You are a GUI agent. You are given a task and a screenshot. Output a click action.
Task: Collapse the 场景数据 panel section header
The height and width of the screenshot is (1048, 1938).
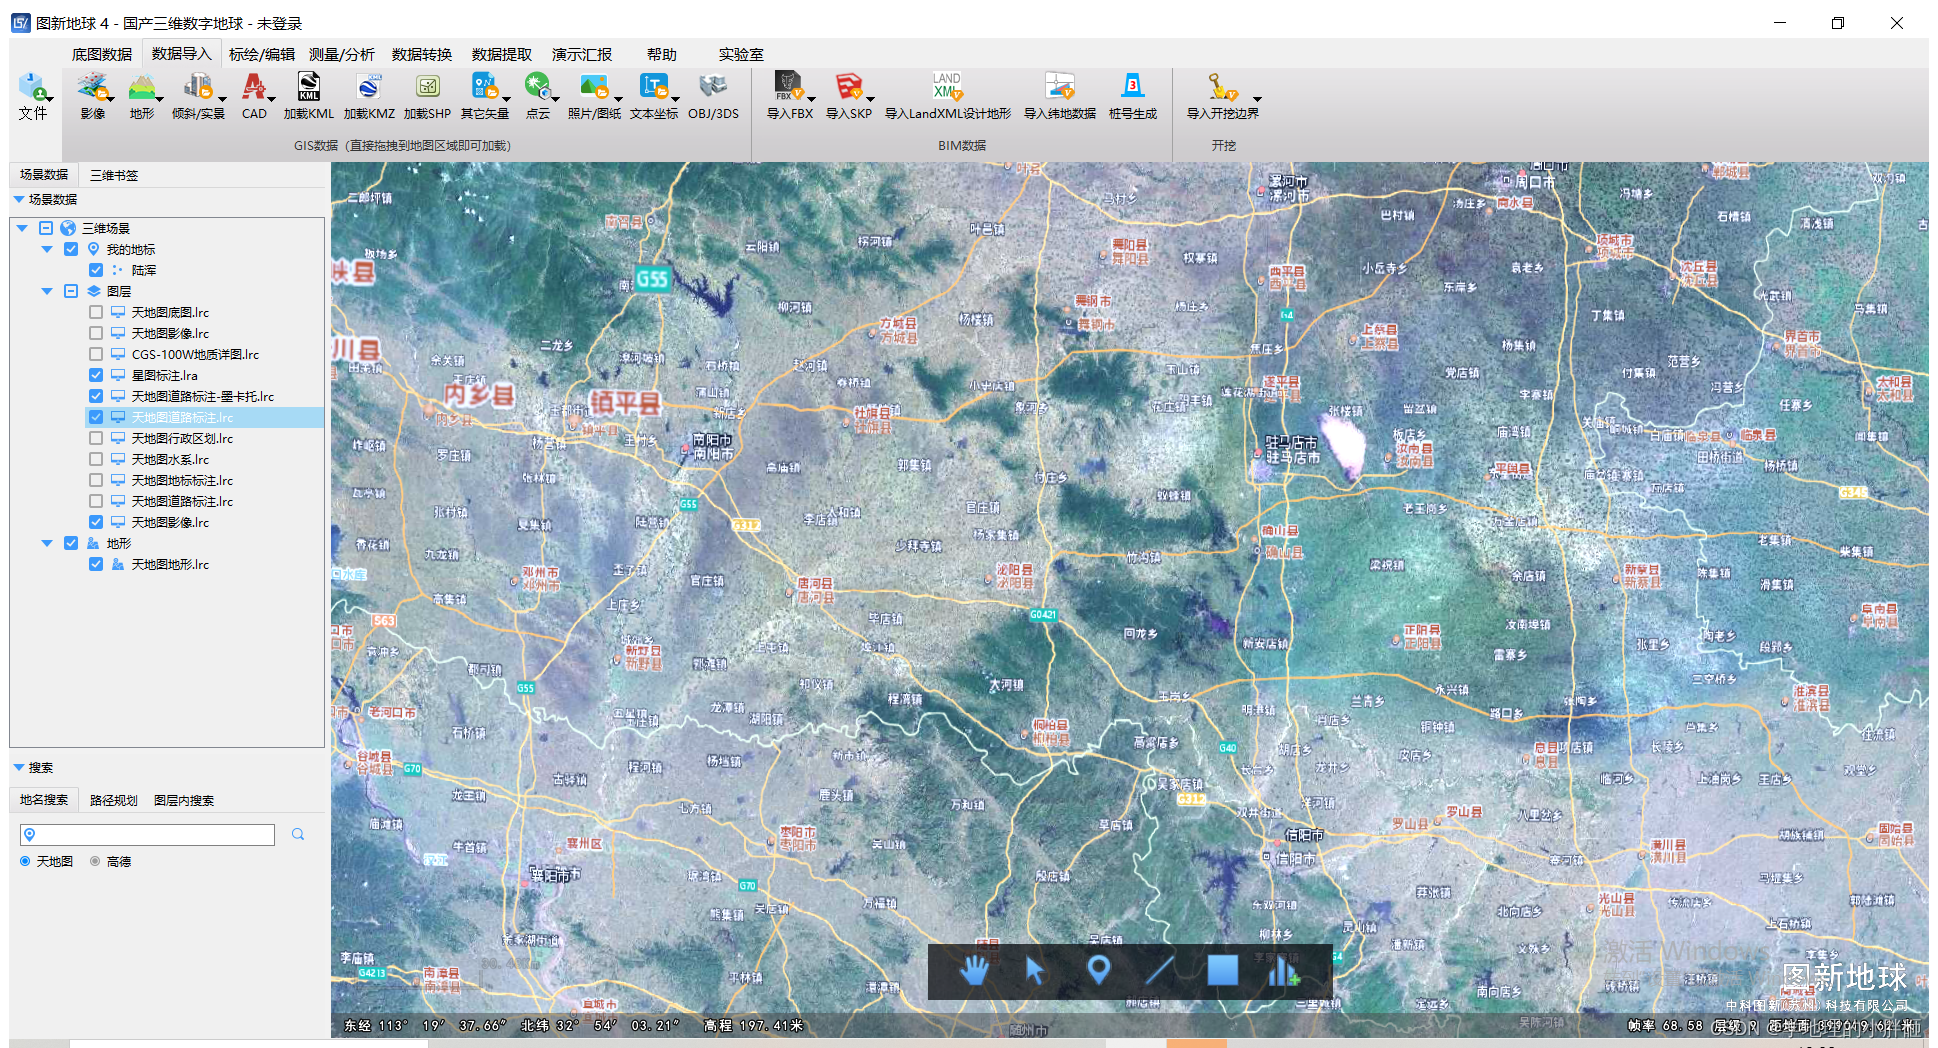[45, 199]
